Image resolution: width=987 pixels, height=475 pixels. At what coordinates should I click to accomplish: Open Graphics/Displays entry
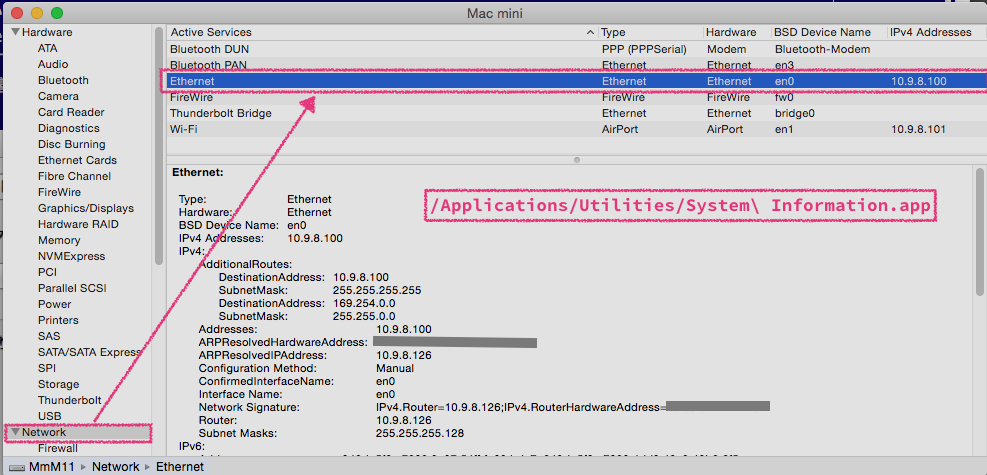86,208
